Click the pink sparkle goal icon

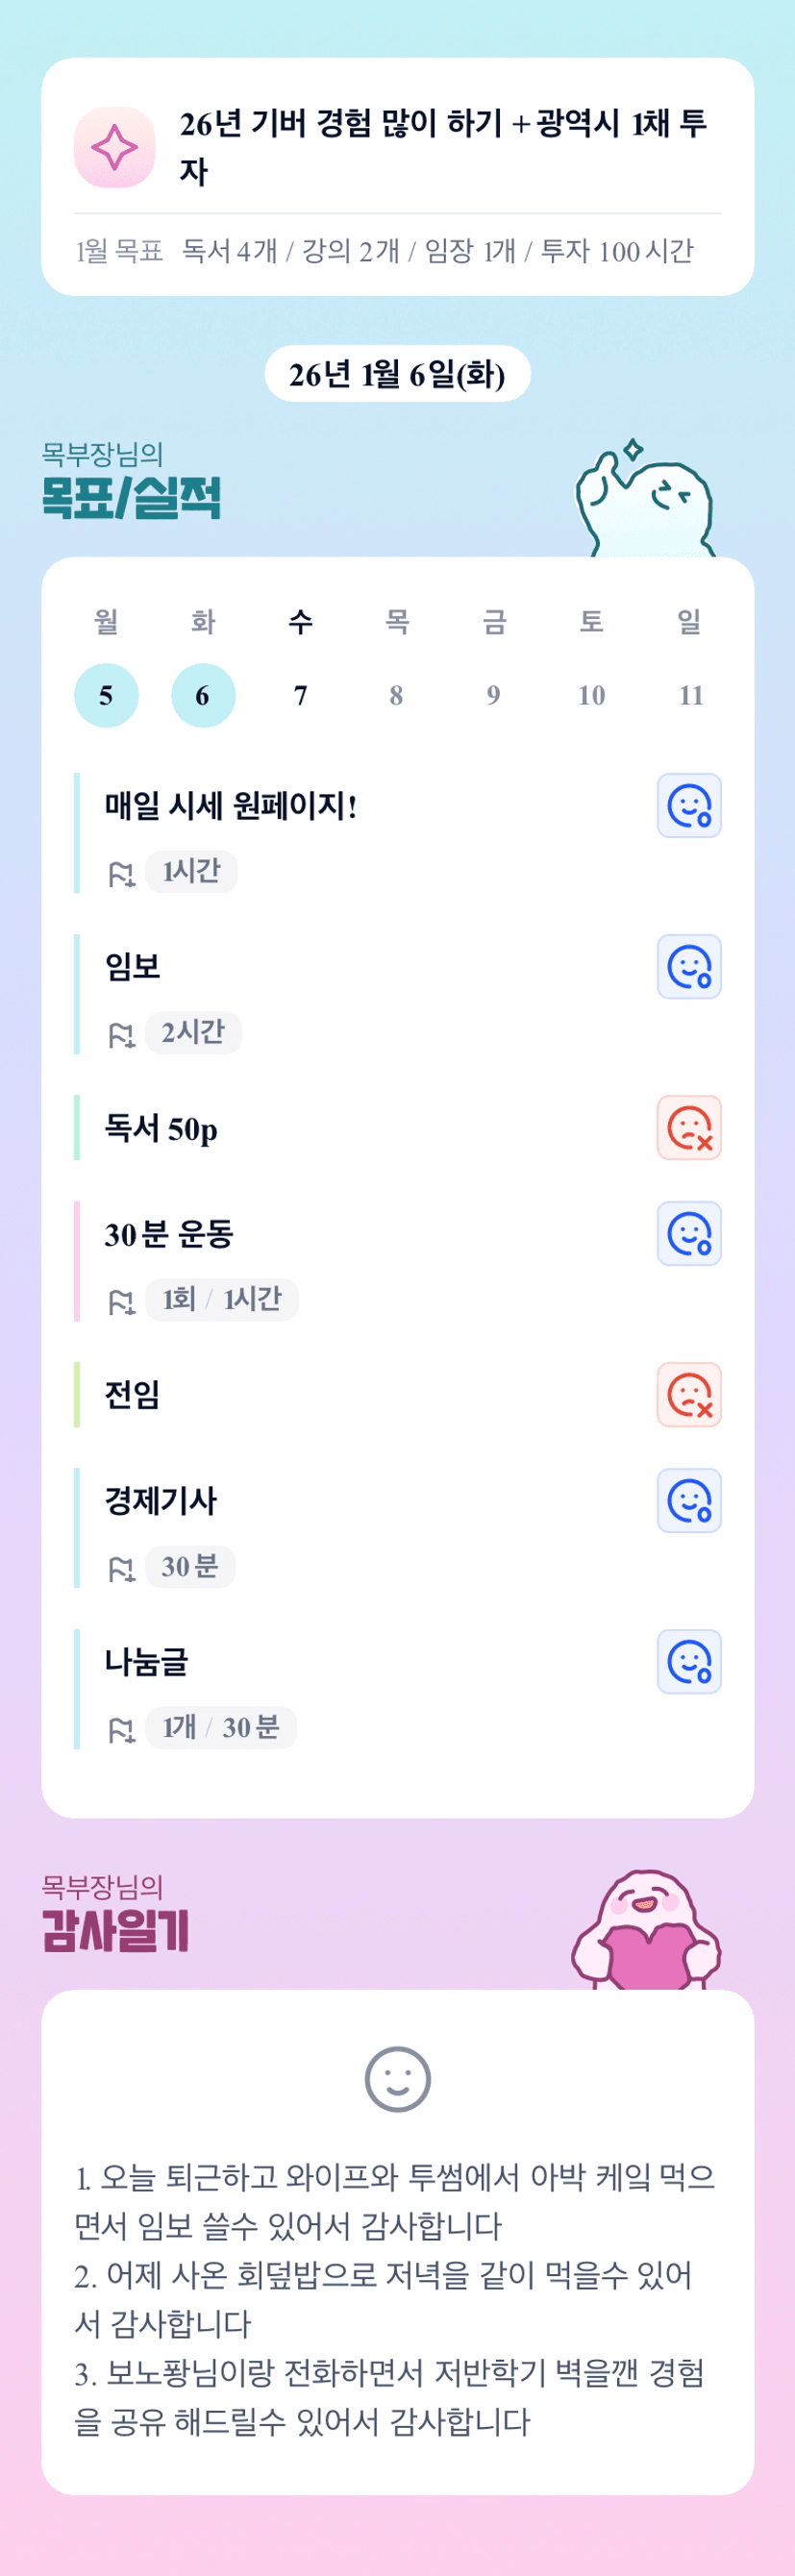coord(115,147)
